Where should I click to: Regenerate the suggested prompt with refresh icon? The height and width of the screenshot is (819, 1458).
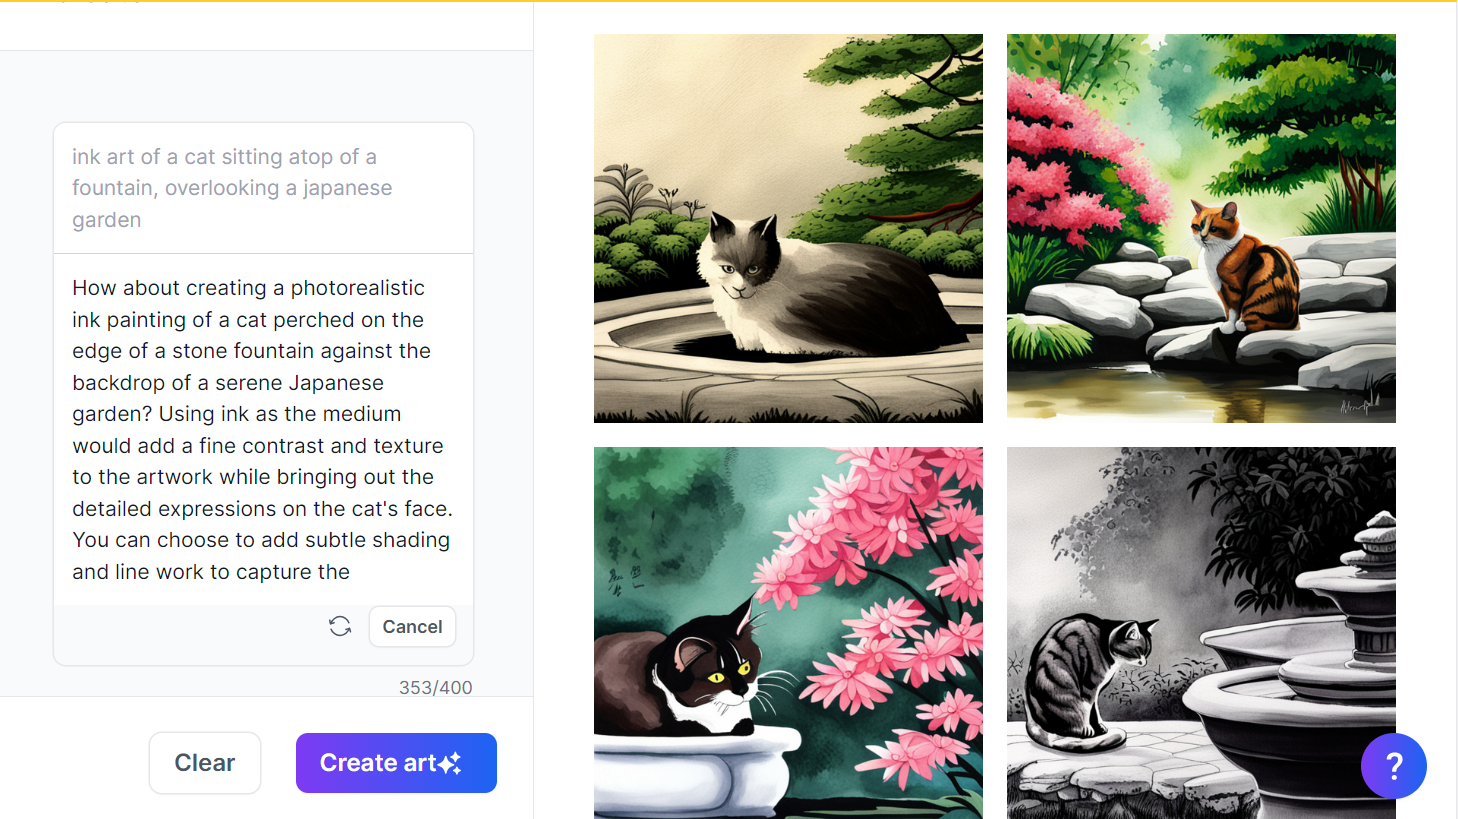tap(340, 626)
